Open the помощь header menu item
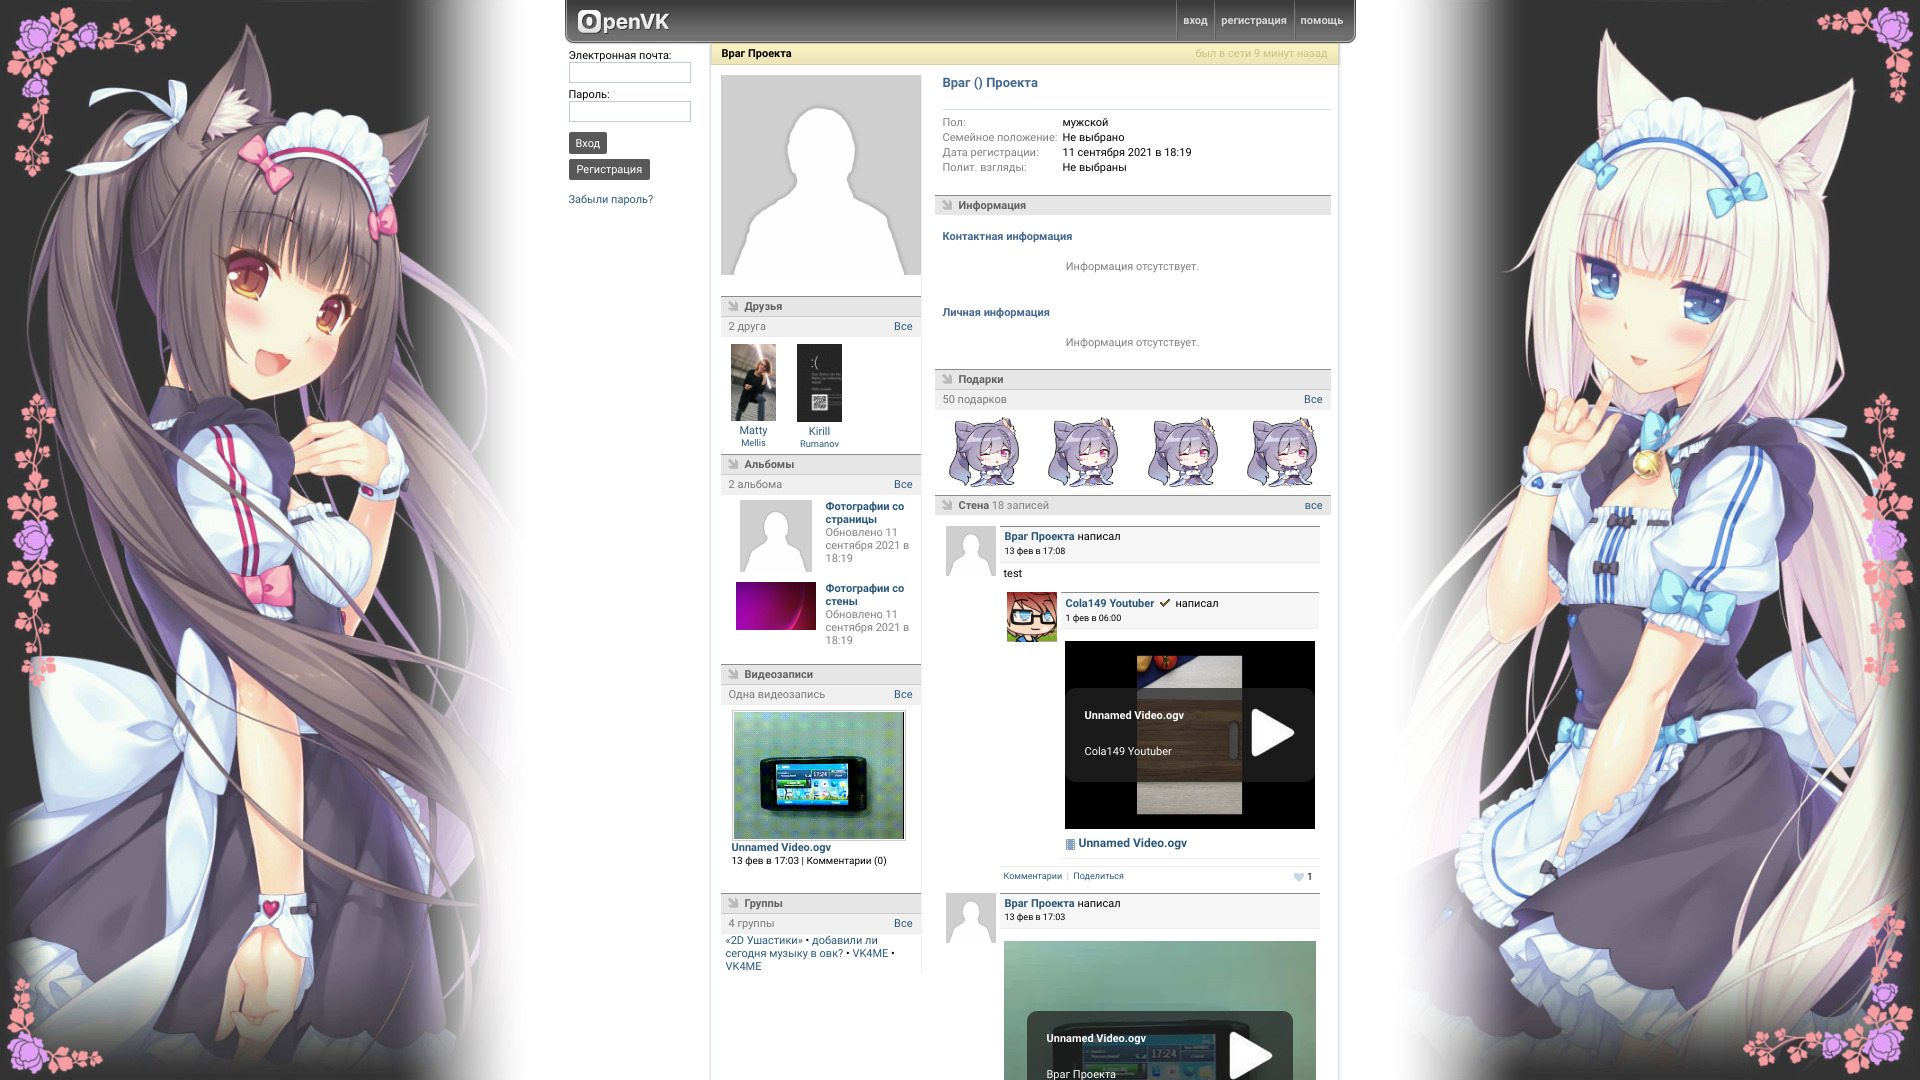The height and width of the screenshot is (1080, 1920). pyautogui.click(x=1321, y=21)
